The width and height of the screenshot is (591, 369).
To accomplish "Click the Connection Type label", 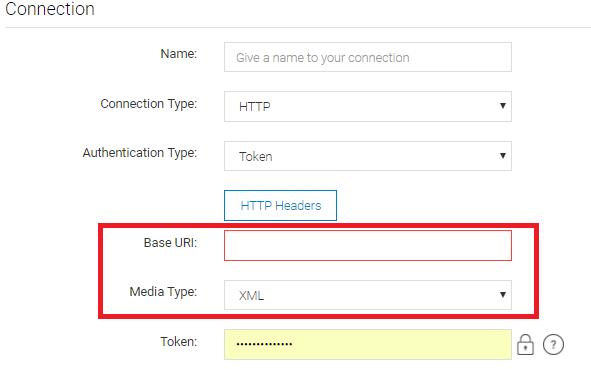I will click(x=149, y=104).
